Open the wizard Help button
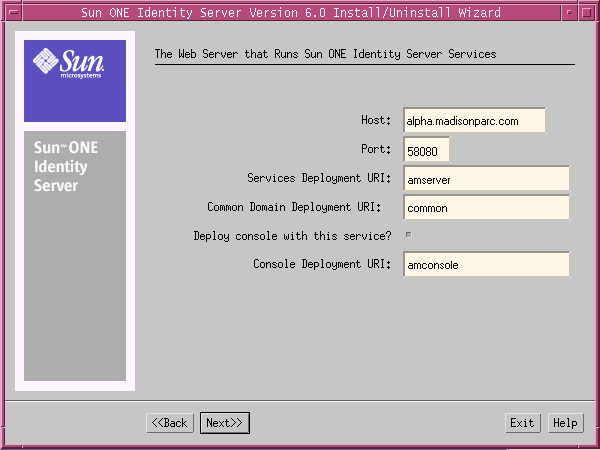Image resolution: width=600 pixels, height=450 pixels. tap(565, 423)
